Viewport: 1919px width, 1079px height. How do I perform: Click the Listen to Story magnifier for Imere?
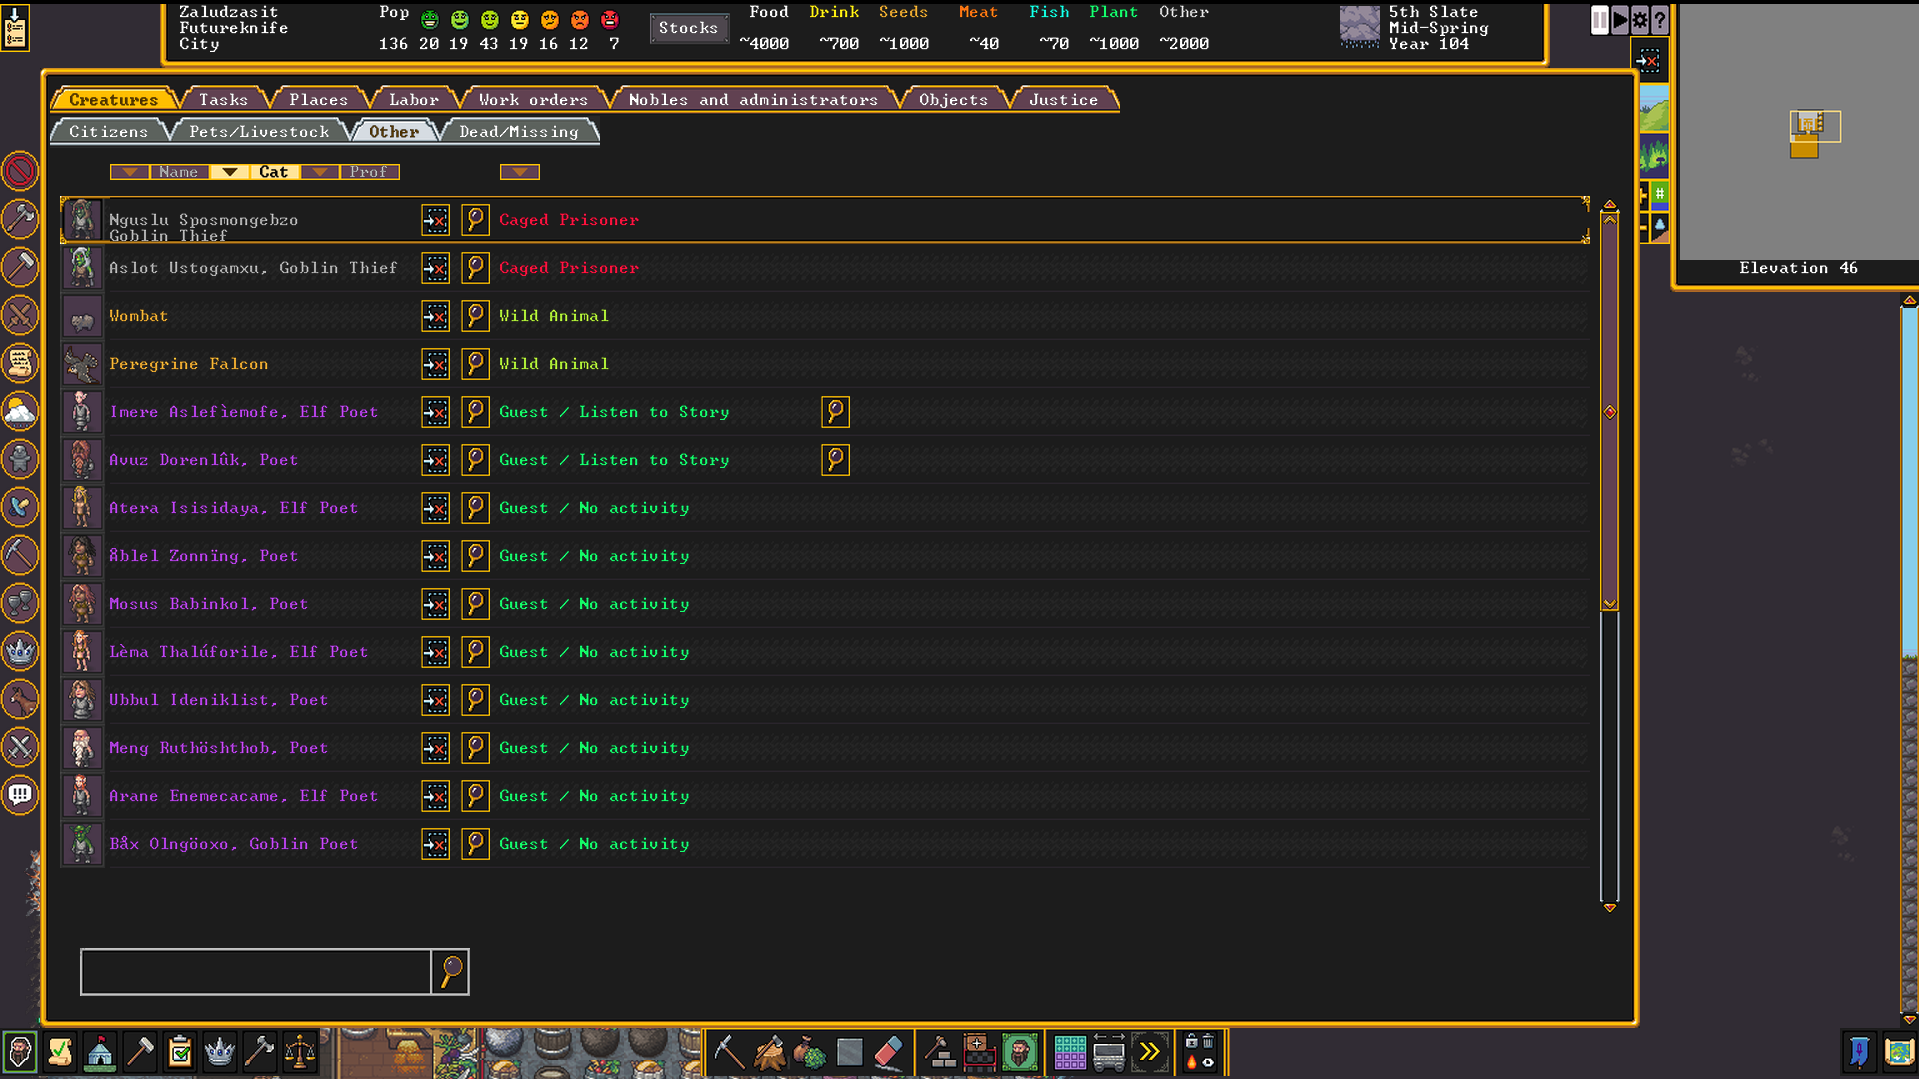(x=835, y=412)
